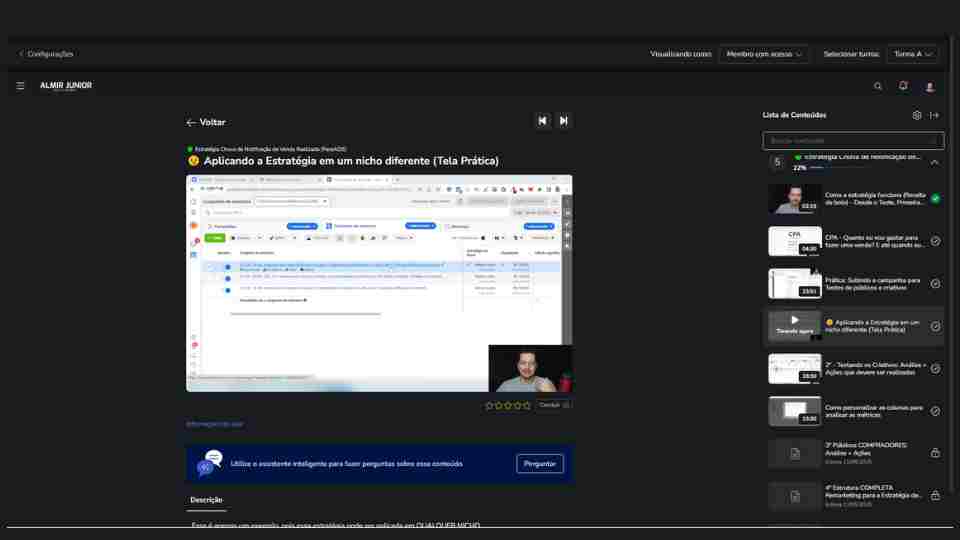The image size is (960, 540).
Task: Click the search magnifier icon in header
Action: coord(878,86)
